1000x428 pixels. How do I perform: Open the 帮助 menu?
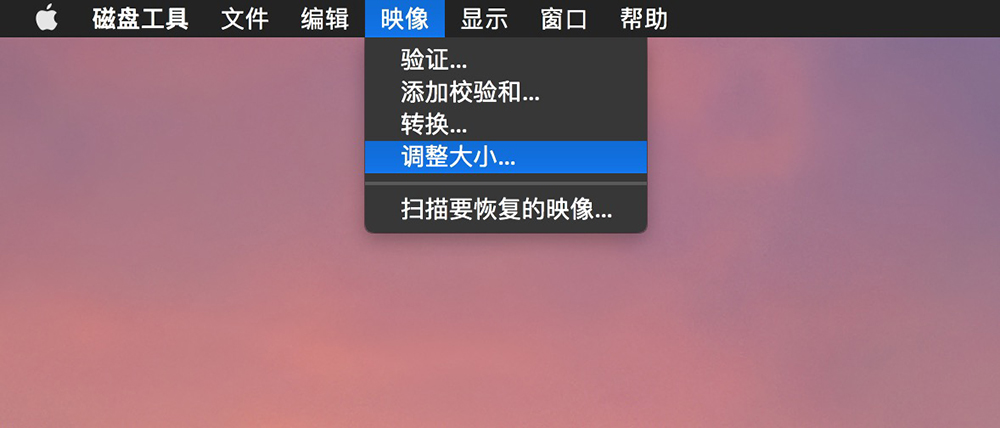[644, 18]
